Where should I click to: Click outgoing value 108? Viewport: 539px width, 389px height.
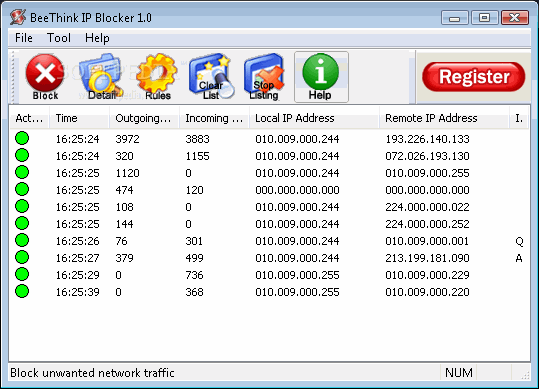[124, 207]
